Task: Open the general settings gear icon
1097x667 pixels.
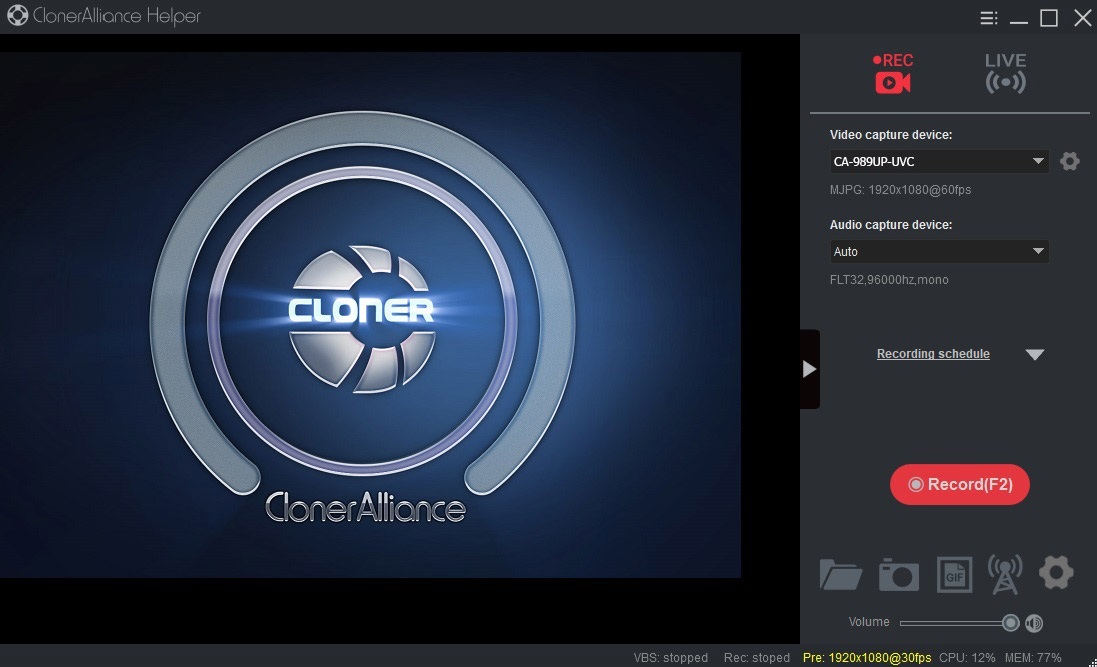Action: 1056,573
